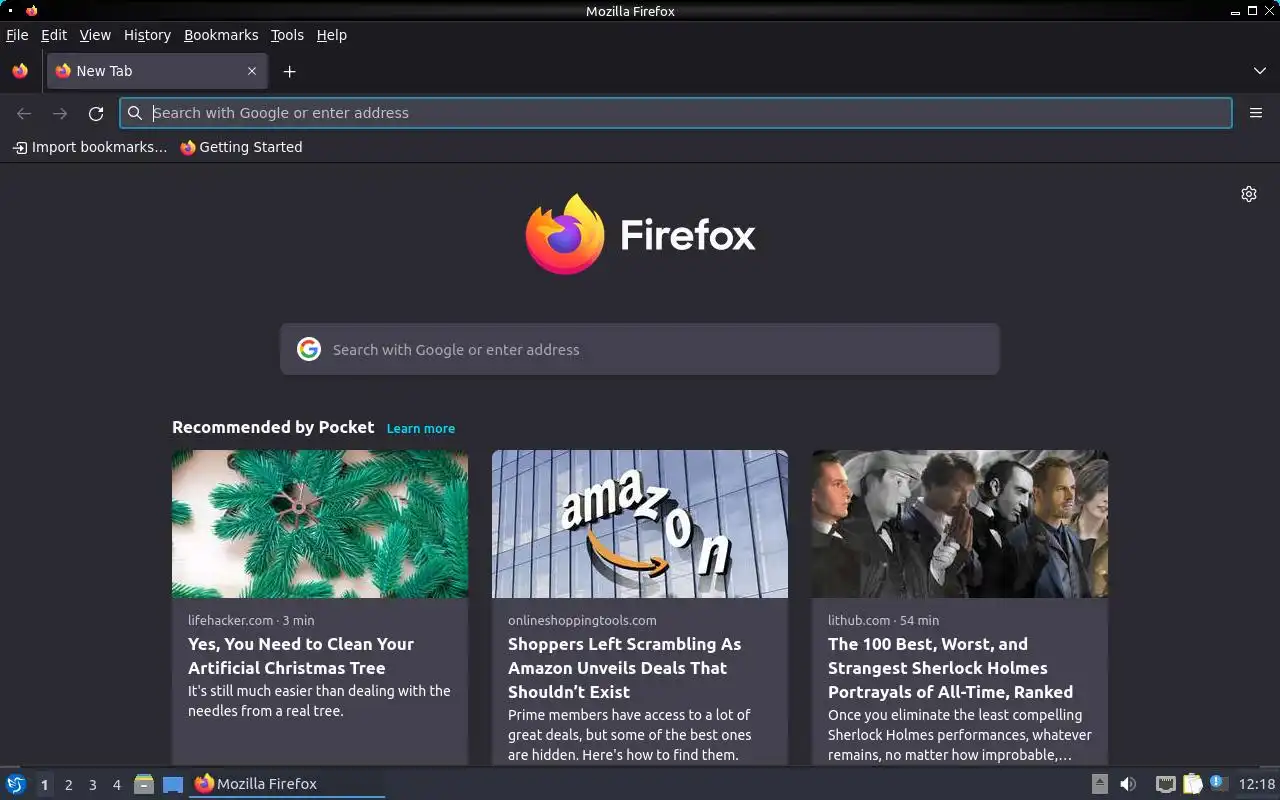This screenshot has width=1280, height=800.
Task: Click the taskbar clock 12:18
Action: point(1257,784)
